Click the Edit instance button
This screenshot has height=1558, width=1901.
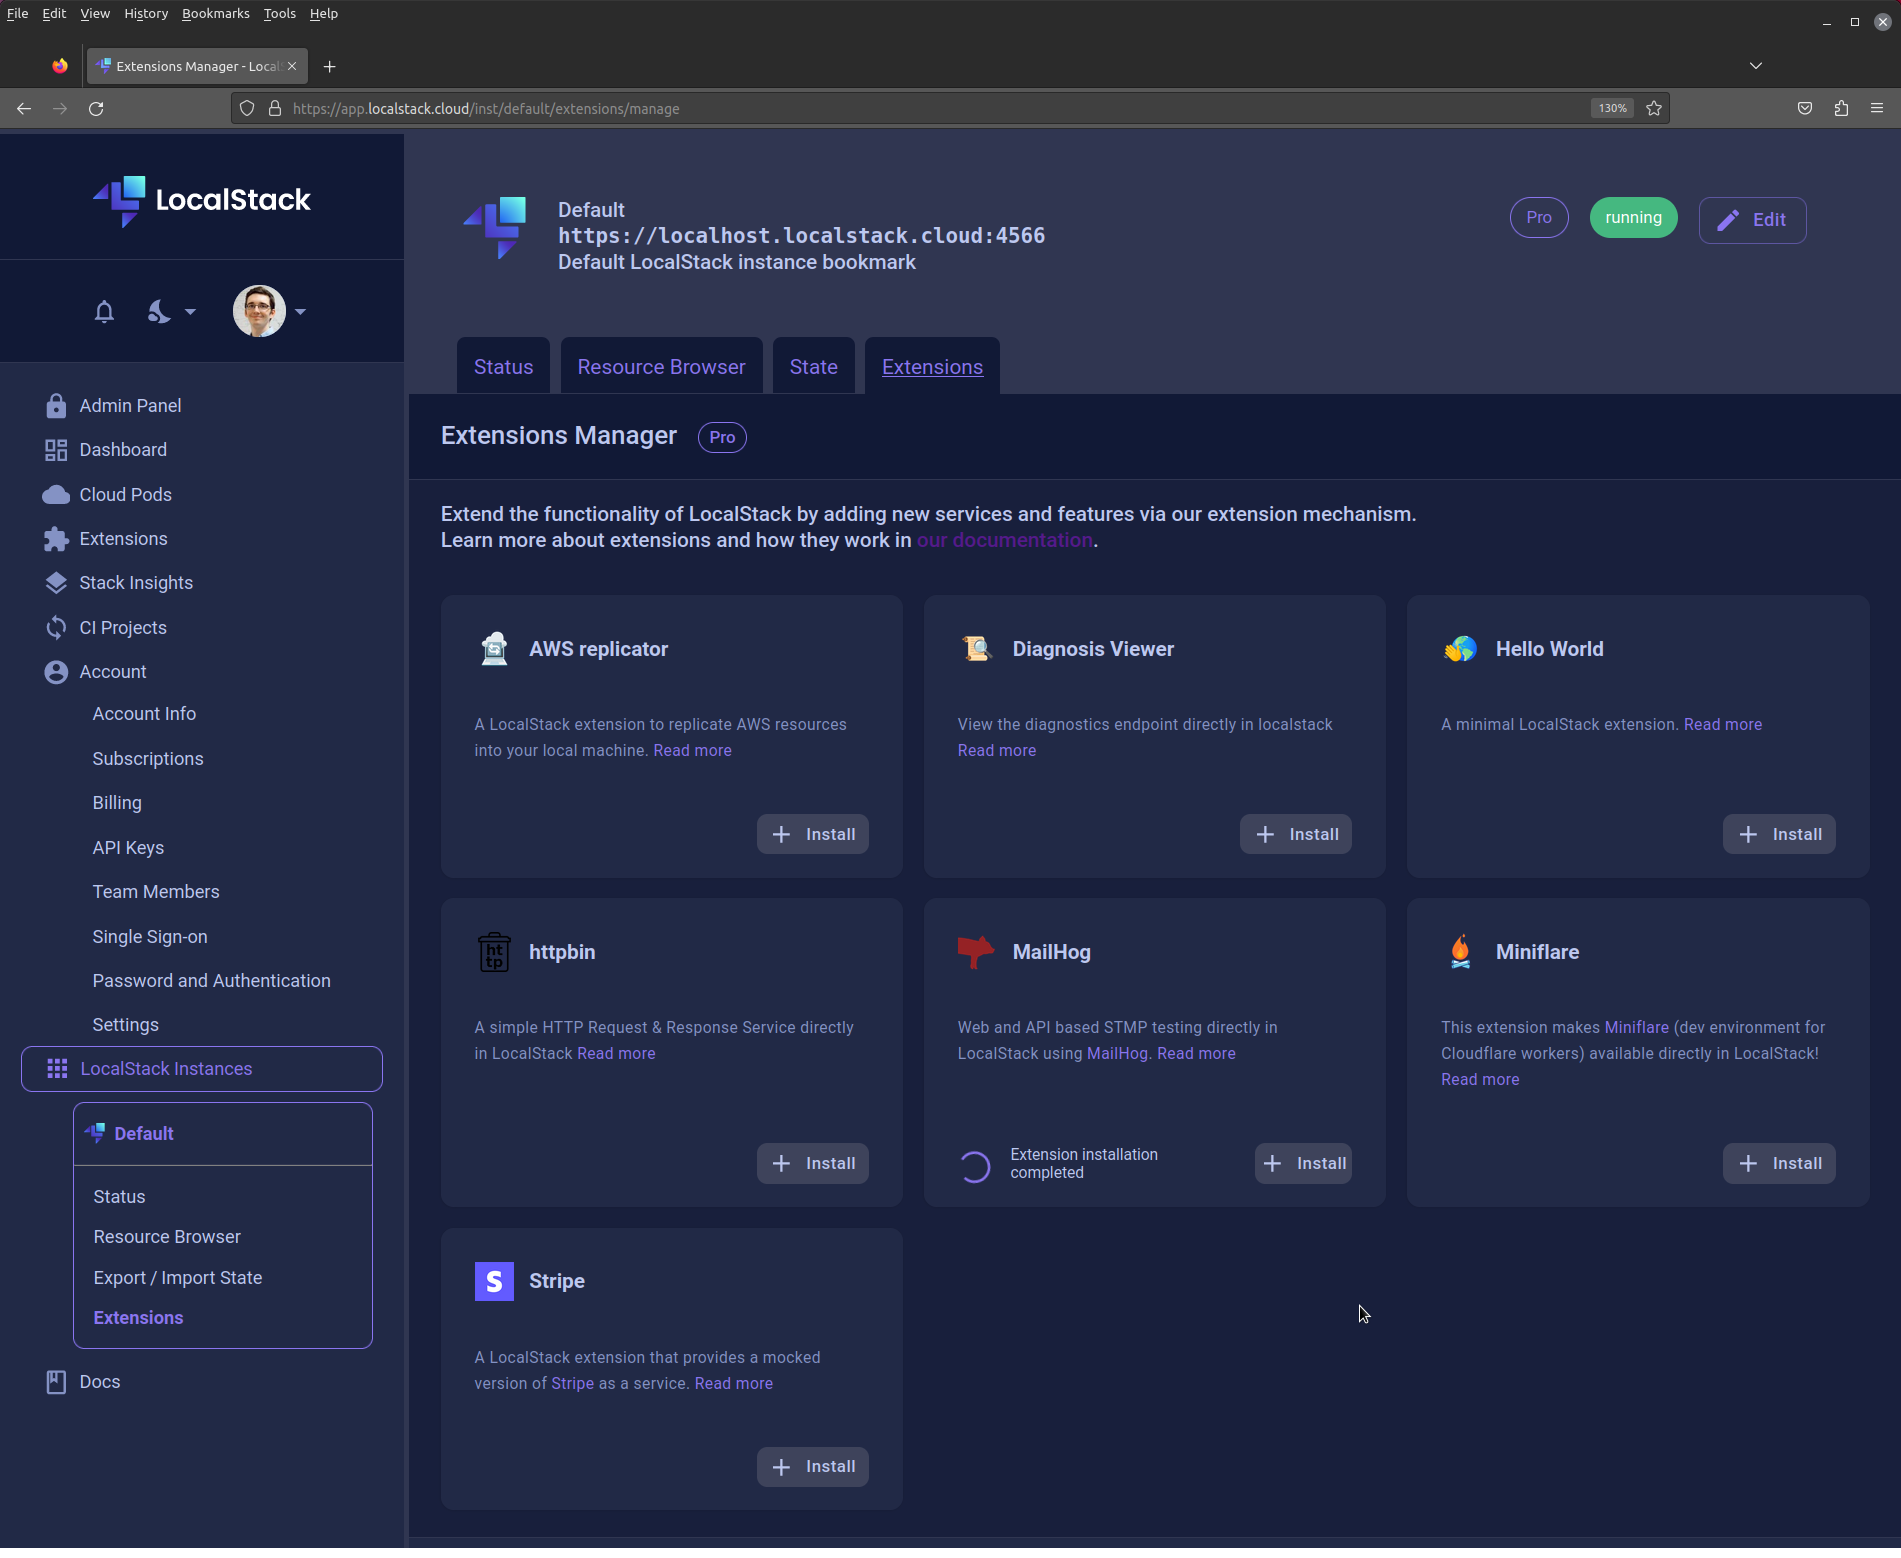(x=1752, y=219)
